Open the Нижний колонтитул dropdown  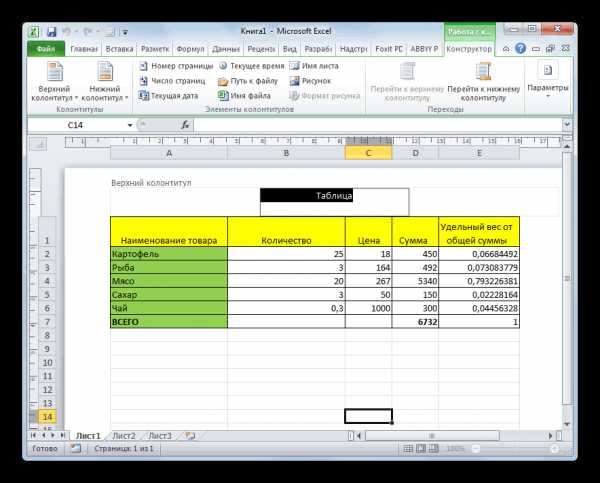[x=104, y=82]
